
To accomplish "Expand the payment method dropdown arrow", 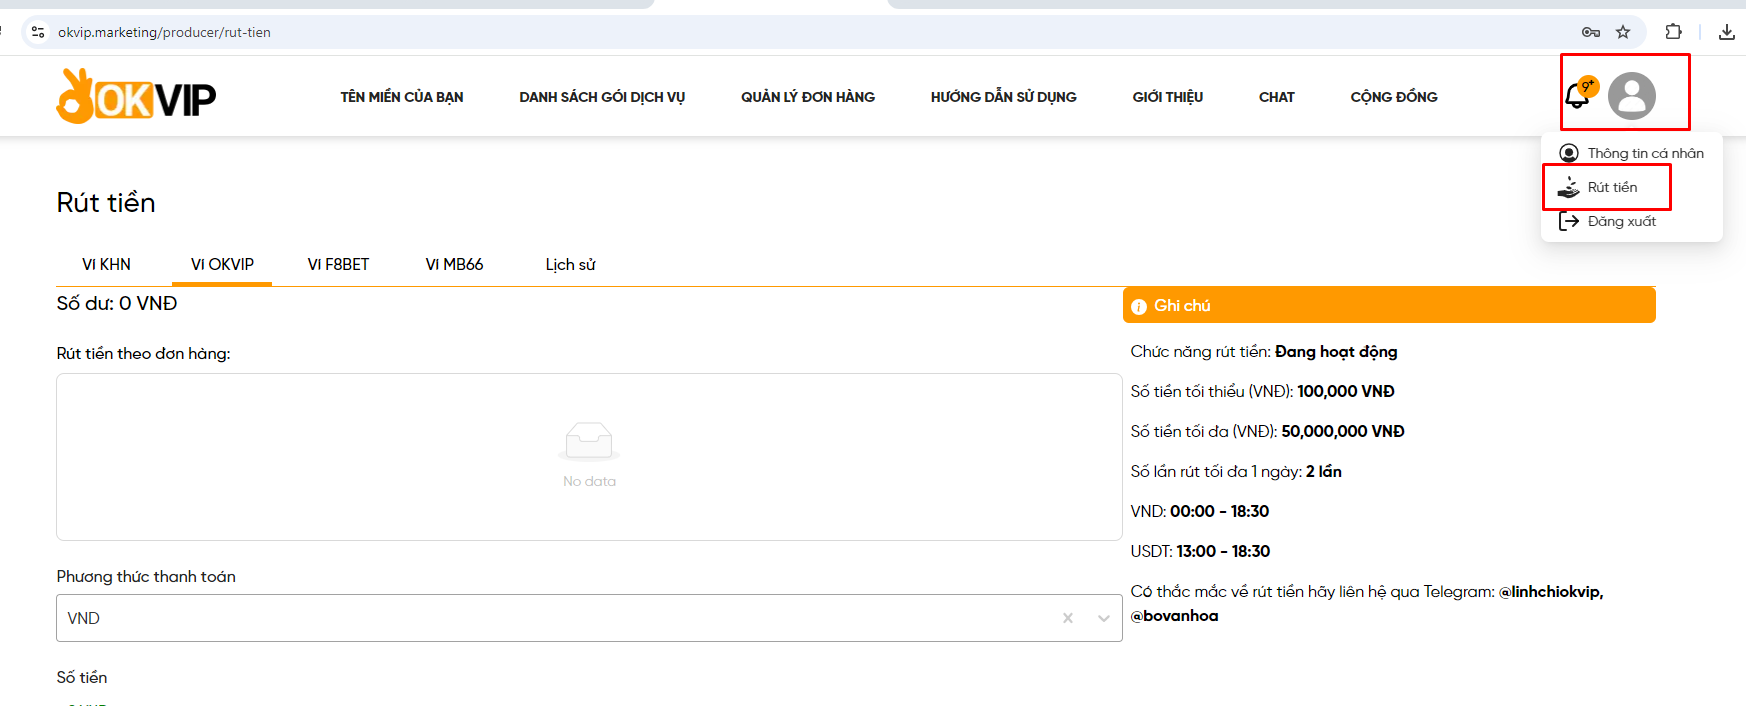I will coord(1103,618).
